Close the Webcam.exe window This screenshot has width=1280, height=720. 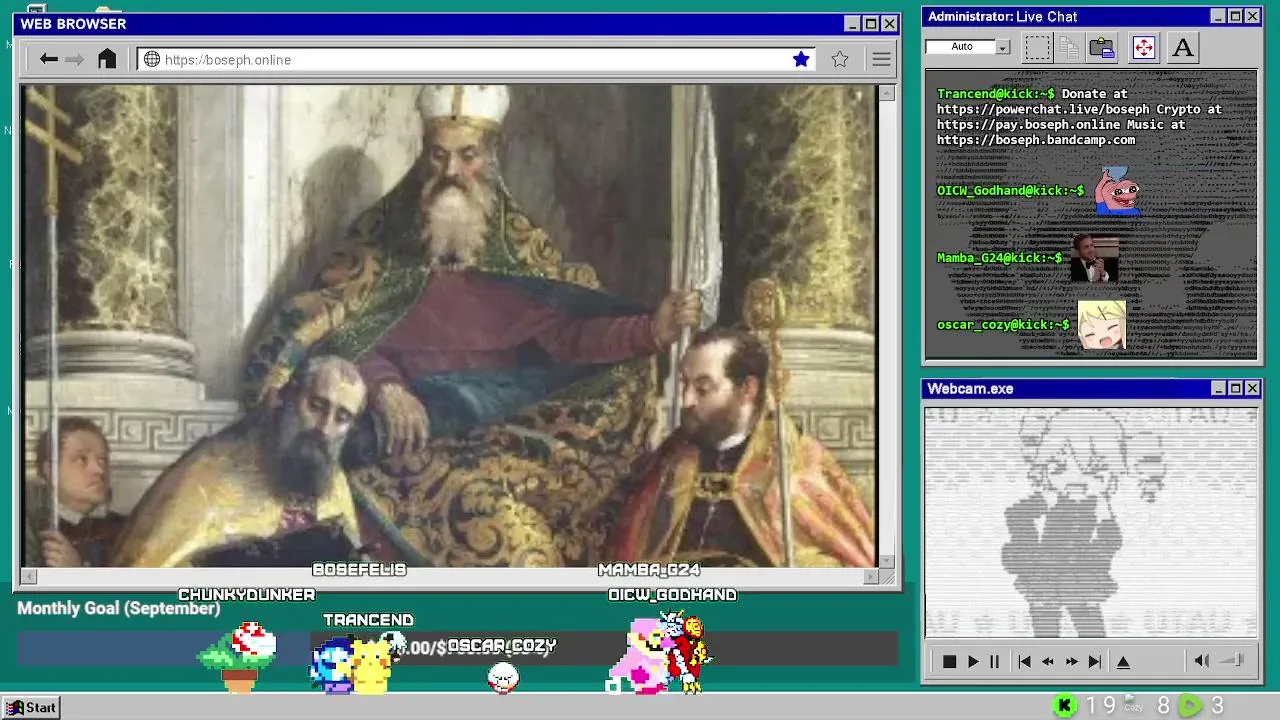pos(1252,388)
